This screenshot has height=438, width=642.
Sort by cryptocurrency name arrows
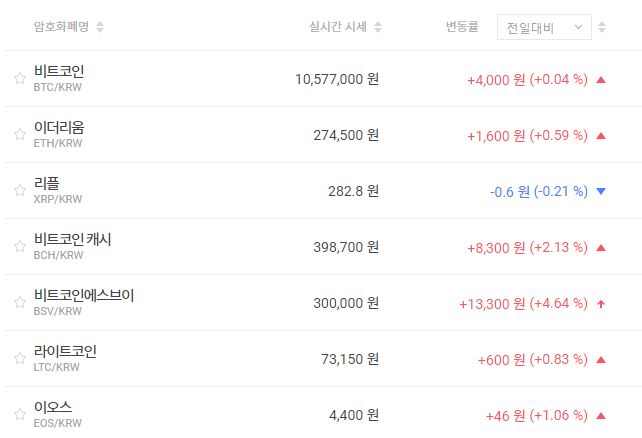pos(100,27)
